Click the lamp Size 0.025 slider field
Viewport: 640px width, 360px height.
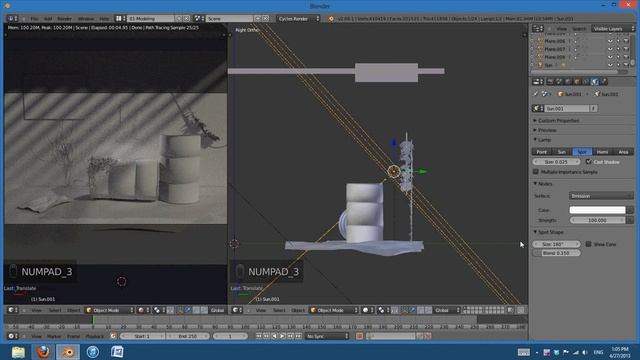(556, 162)
